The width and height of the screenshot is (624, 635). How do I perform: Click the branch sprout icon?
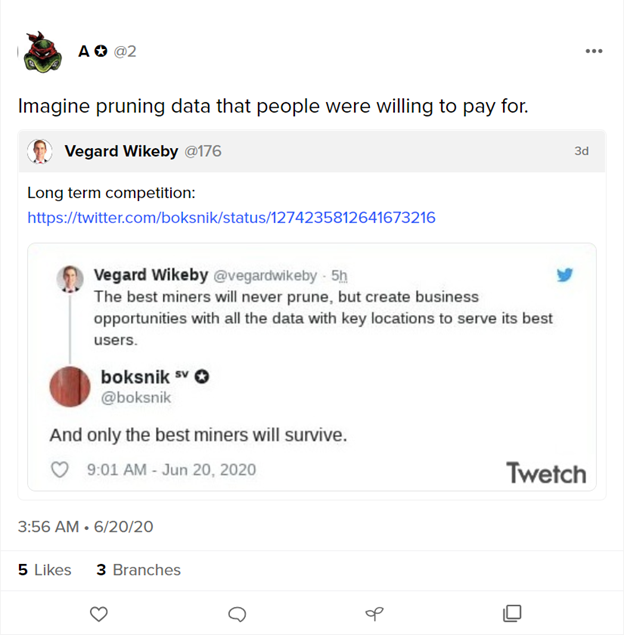point(374,613)
